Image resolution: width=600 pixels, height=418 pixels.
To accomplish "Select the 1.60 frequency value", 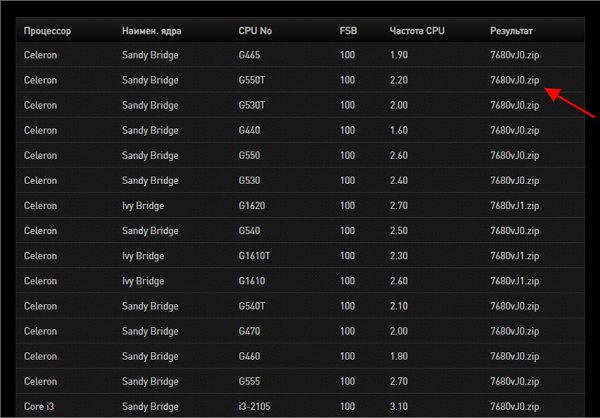I will tap(399, 131).
